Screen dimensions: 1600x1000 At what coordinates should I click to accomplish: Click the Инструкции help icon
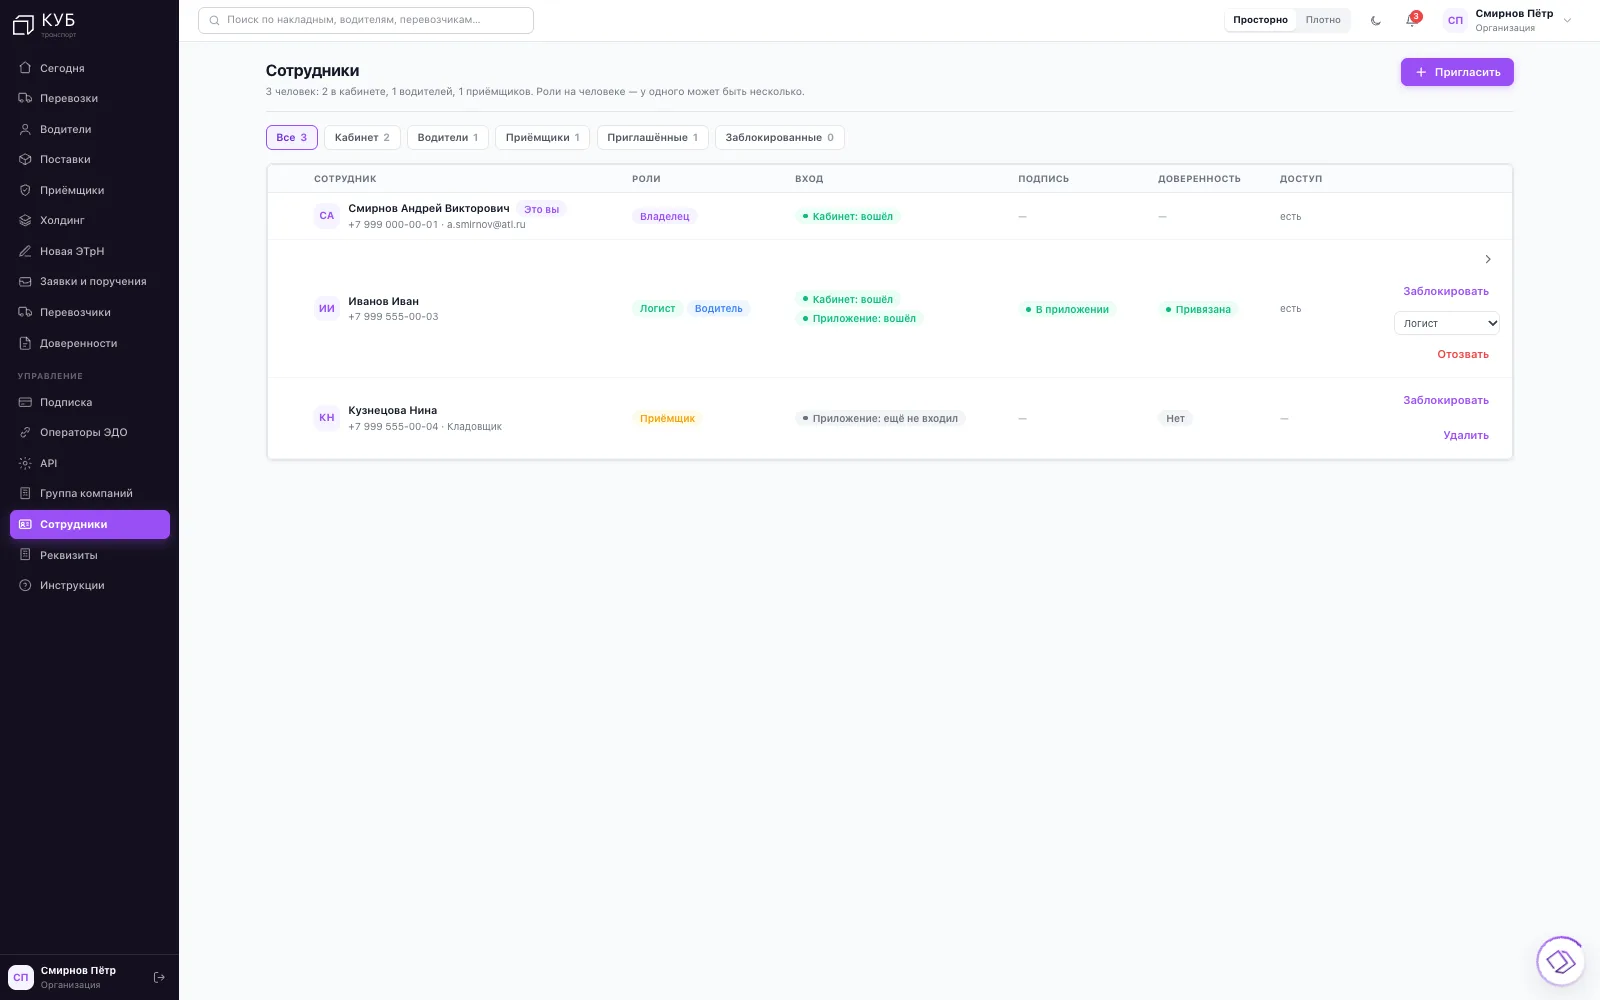pyautogui.click(x=25, y=585)
